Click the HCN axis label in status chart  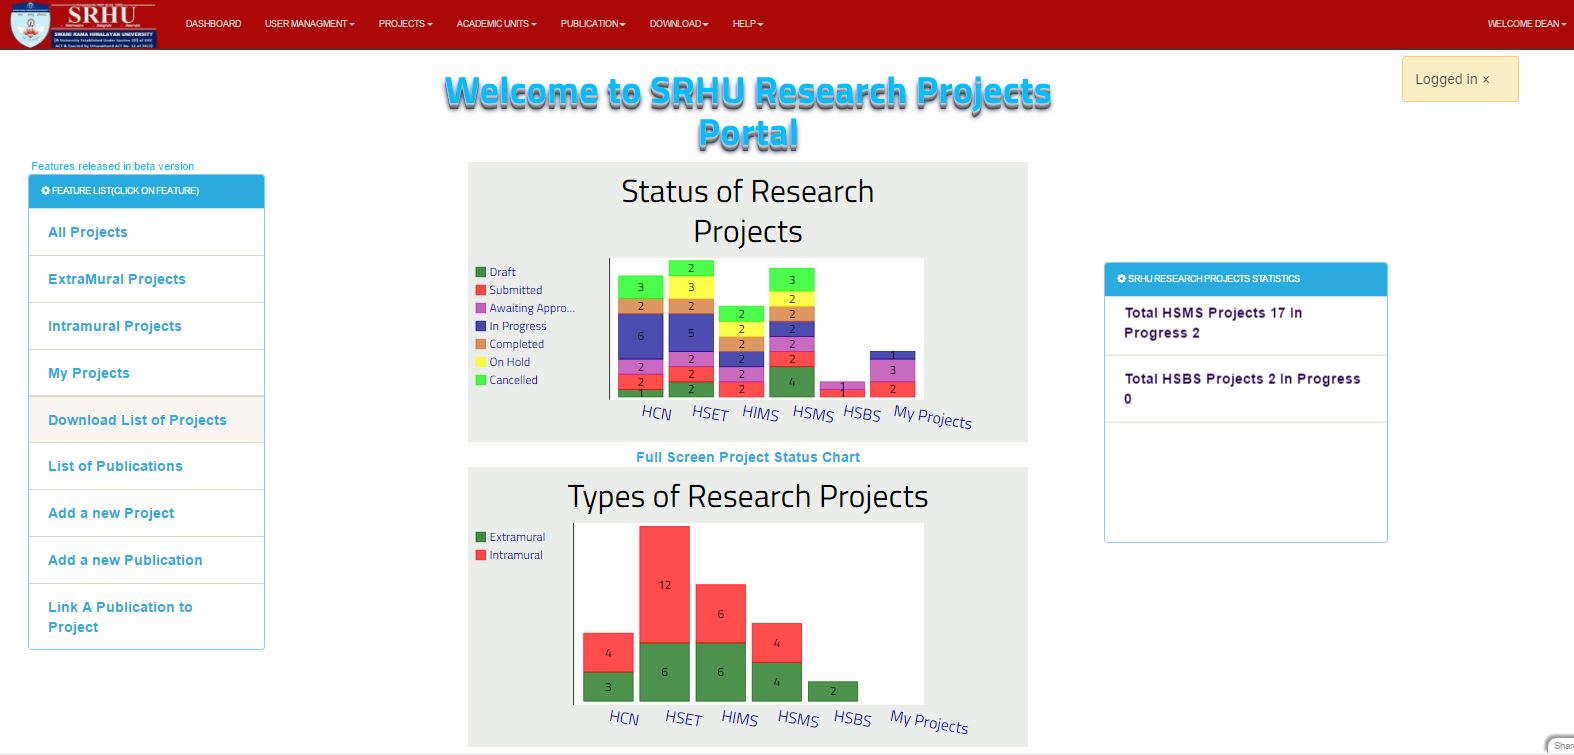point(657,413)
